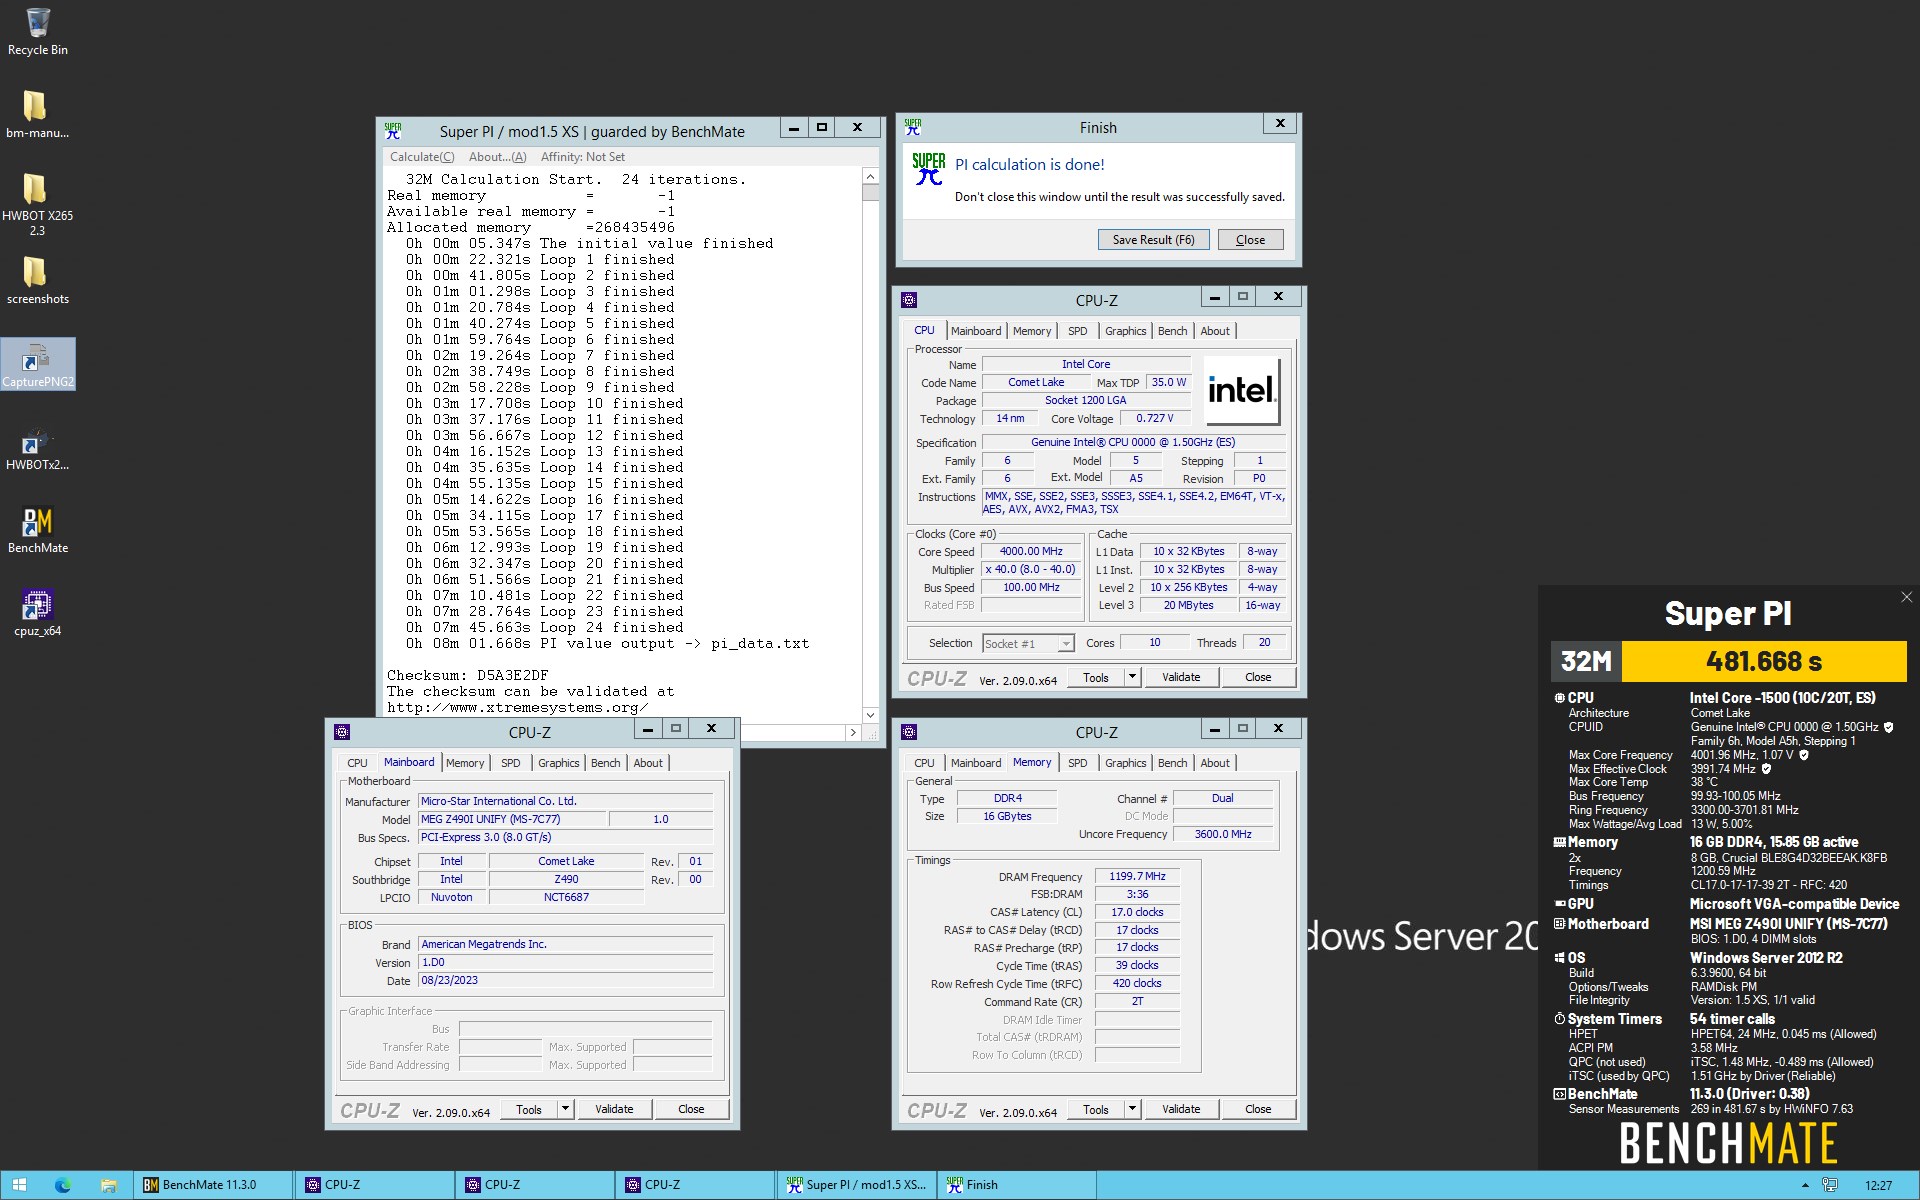Click Tools button in CPU-Z Mainboard window
Viewport: 1920px width, 1200px height.
(x=529, y=1109)
